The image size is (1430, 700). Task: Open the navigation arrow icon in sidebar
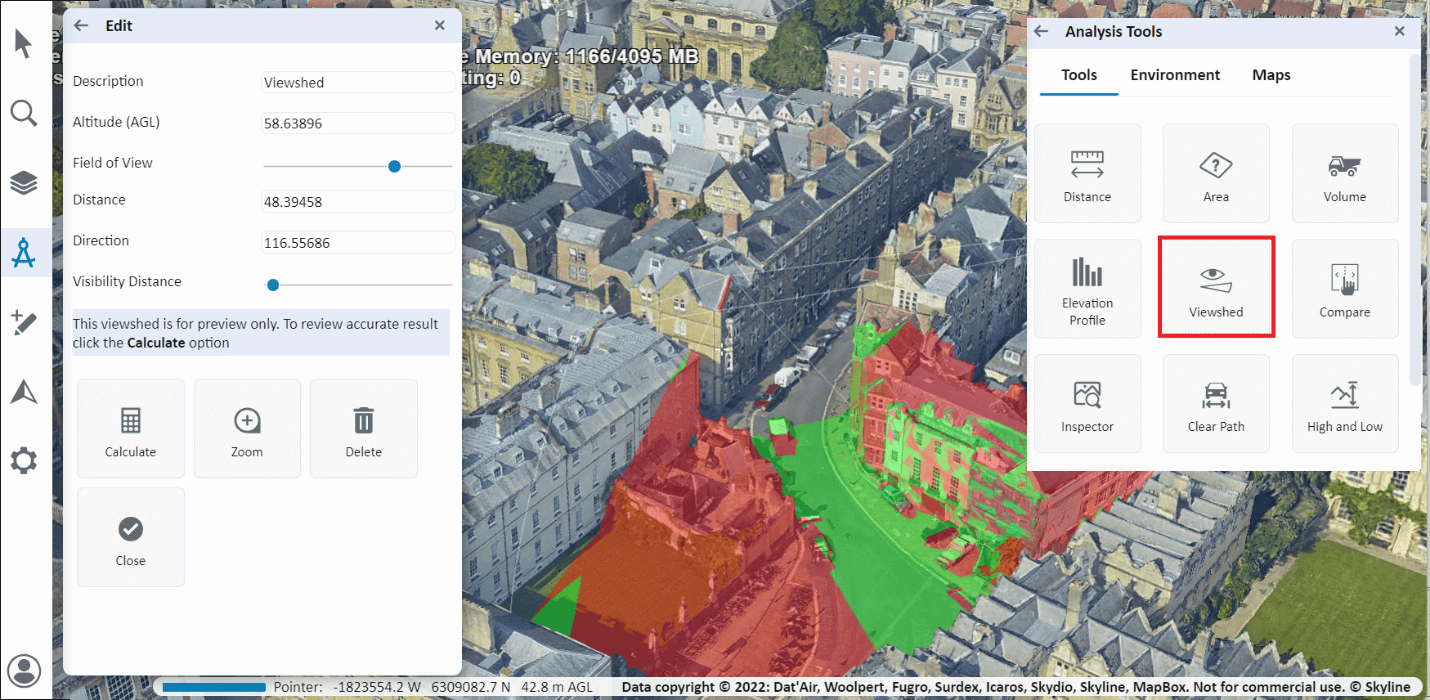24,392
